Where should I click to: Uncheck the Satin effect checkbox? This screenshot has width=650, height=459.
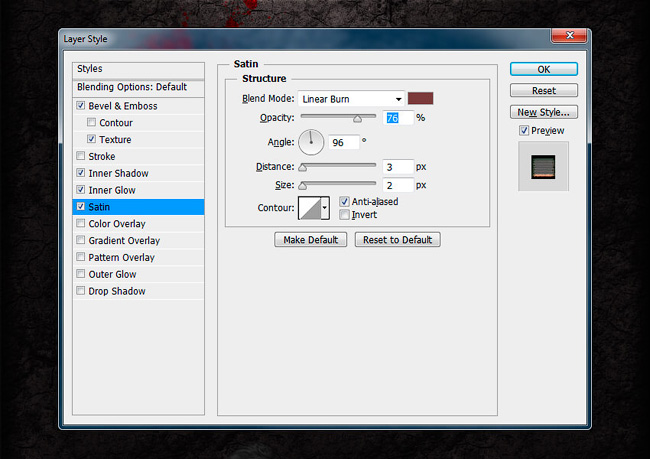click(x=81, y=206)
